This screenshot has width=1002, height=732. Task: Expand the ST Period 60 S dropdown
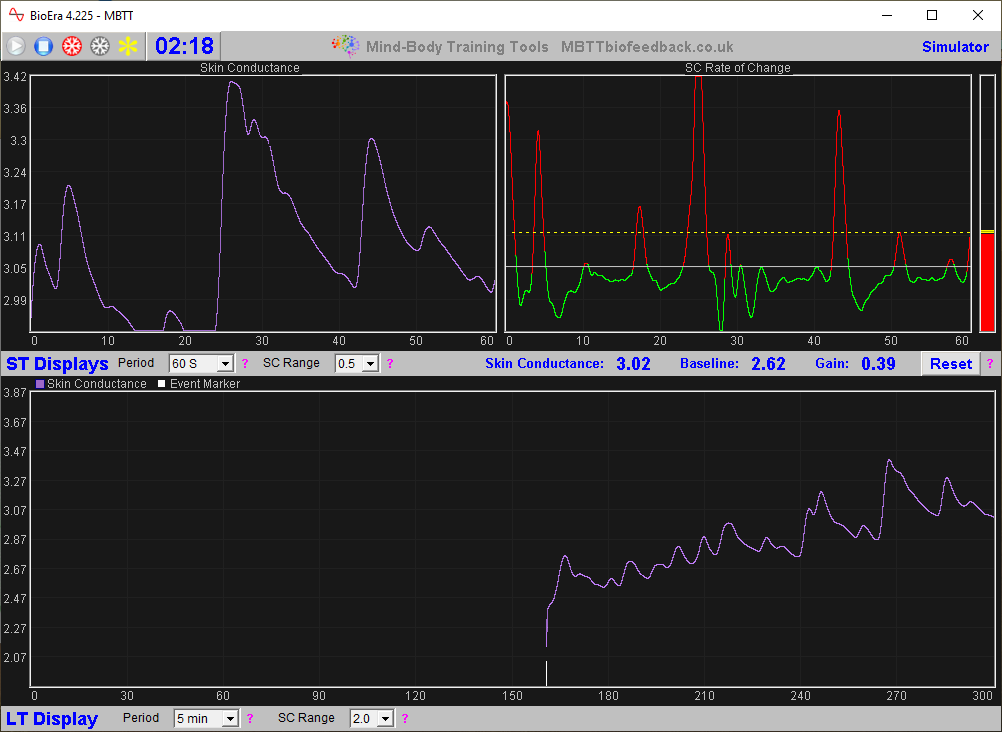pos(225,364)
